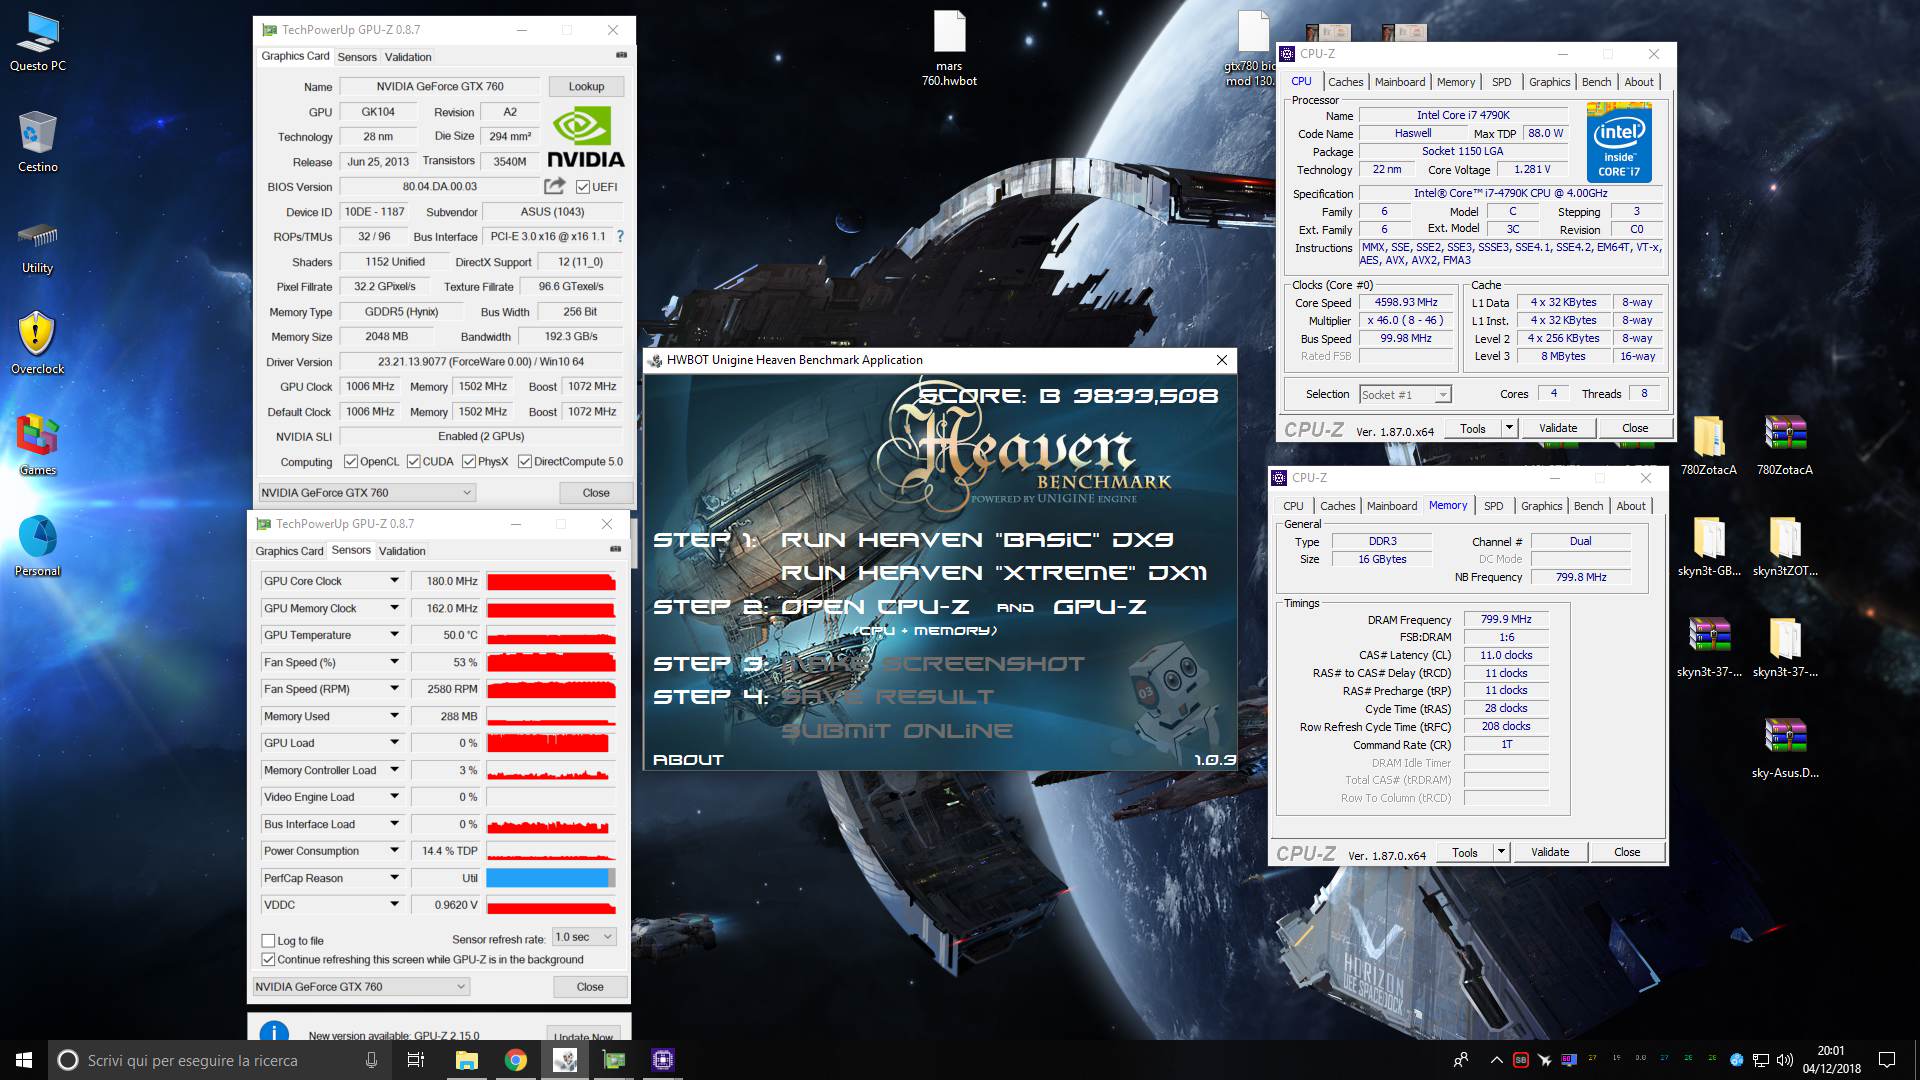Viewport: 1920px width, 1080px height.
Task: Expand the GPU Temperature sensor dropdown
Action: click(x=394, y=635)
